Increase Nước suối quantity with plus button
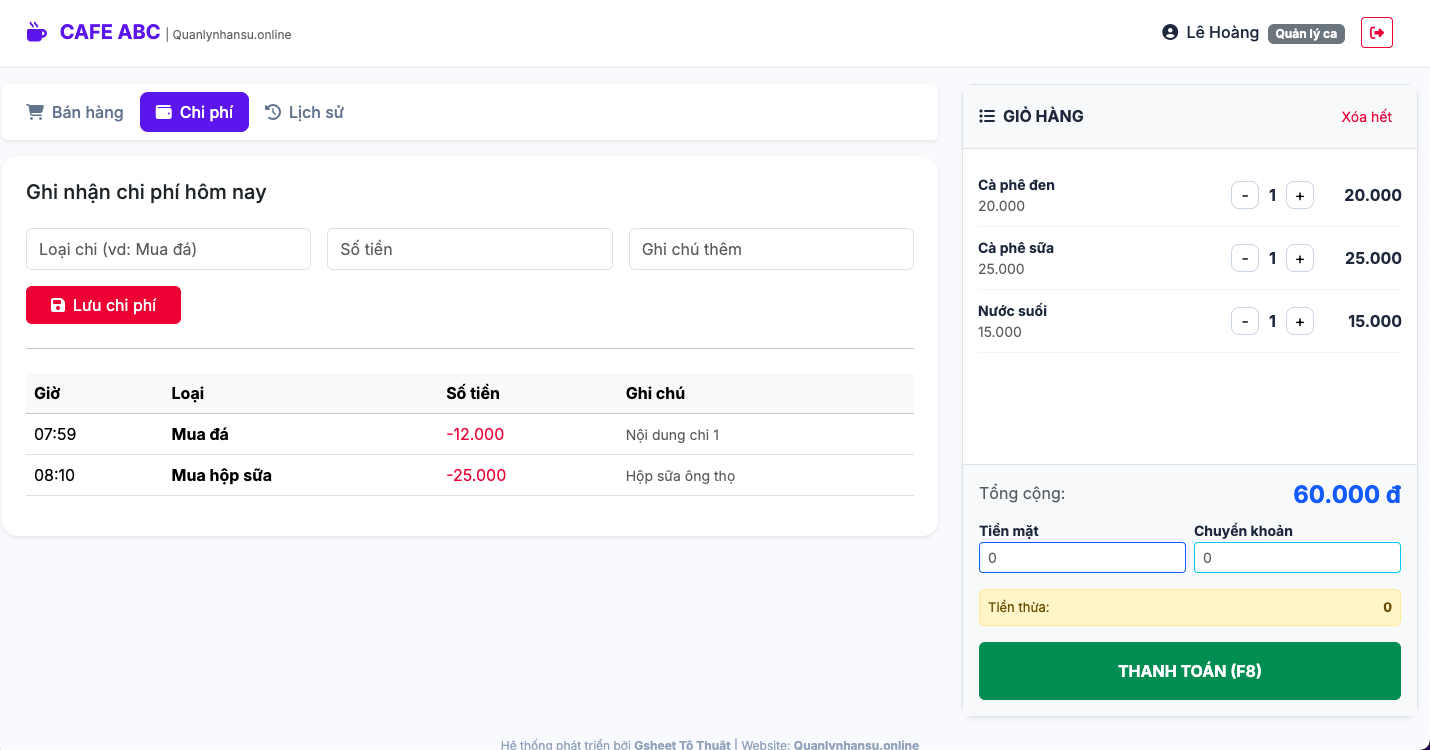 pyautogui.click(x=1300, y=321)
